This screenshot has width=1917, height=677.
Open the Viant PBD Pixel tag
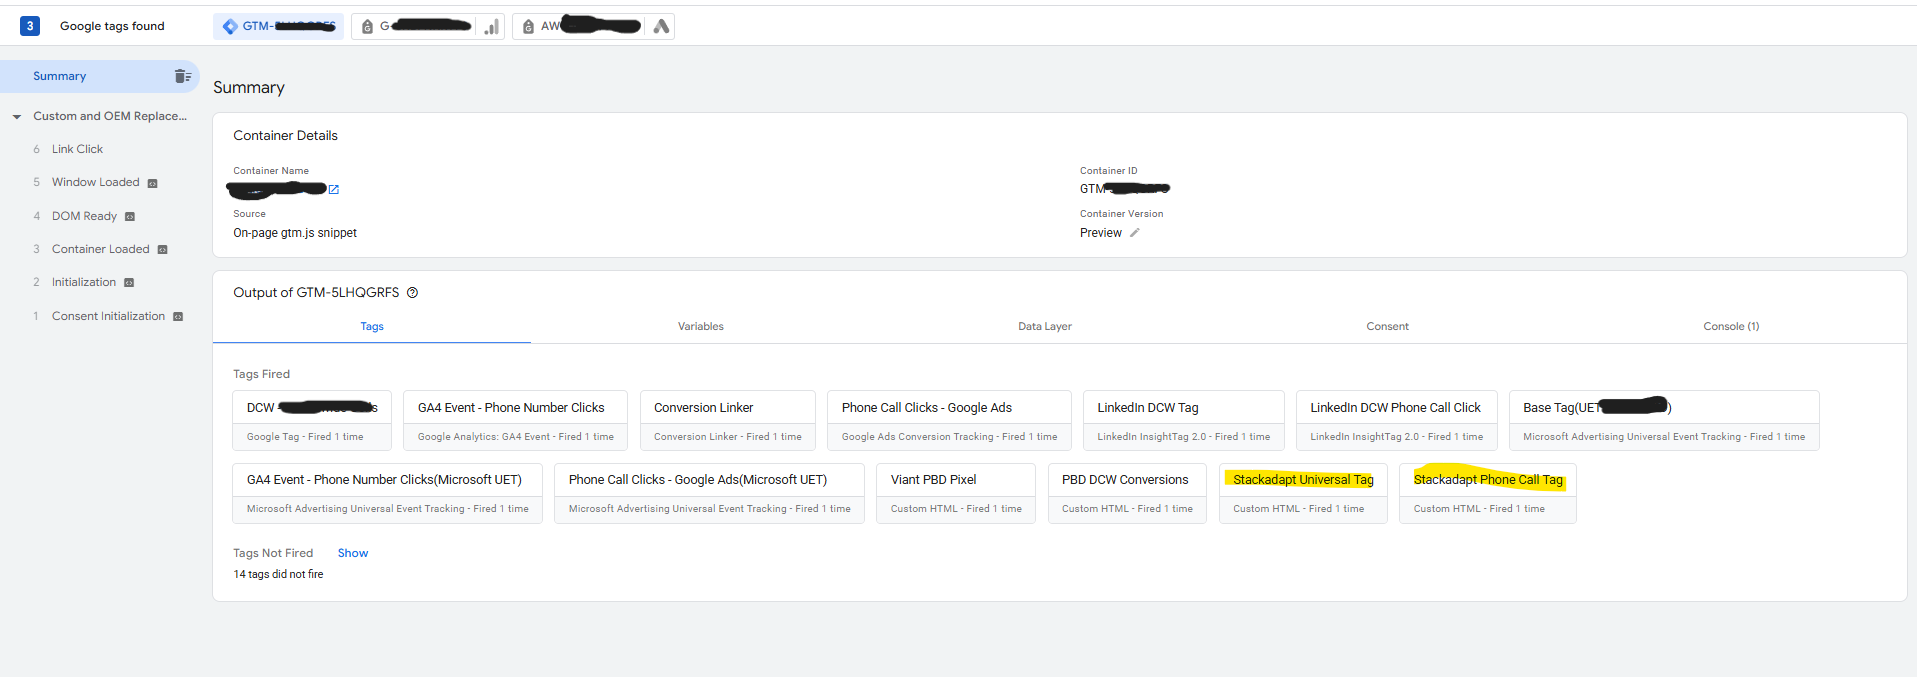click(x=956, y=493)
